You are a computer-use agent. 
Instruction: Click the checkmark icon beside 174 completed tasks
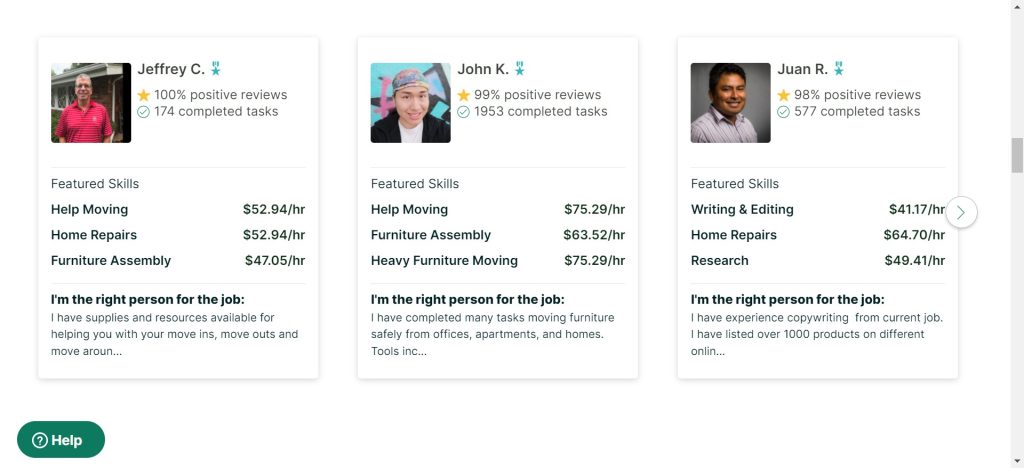143,112
